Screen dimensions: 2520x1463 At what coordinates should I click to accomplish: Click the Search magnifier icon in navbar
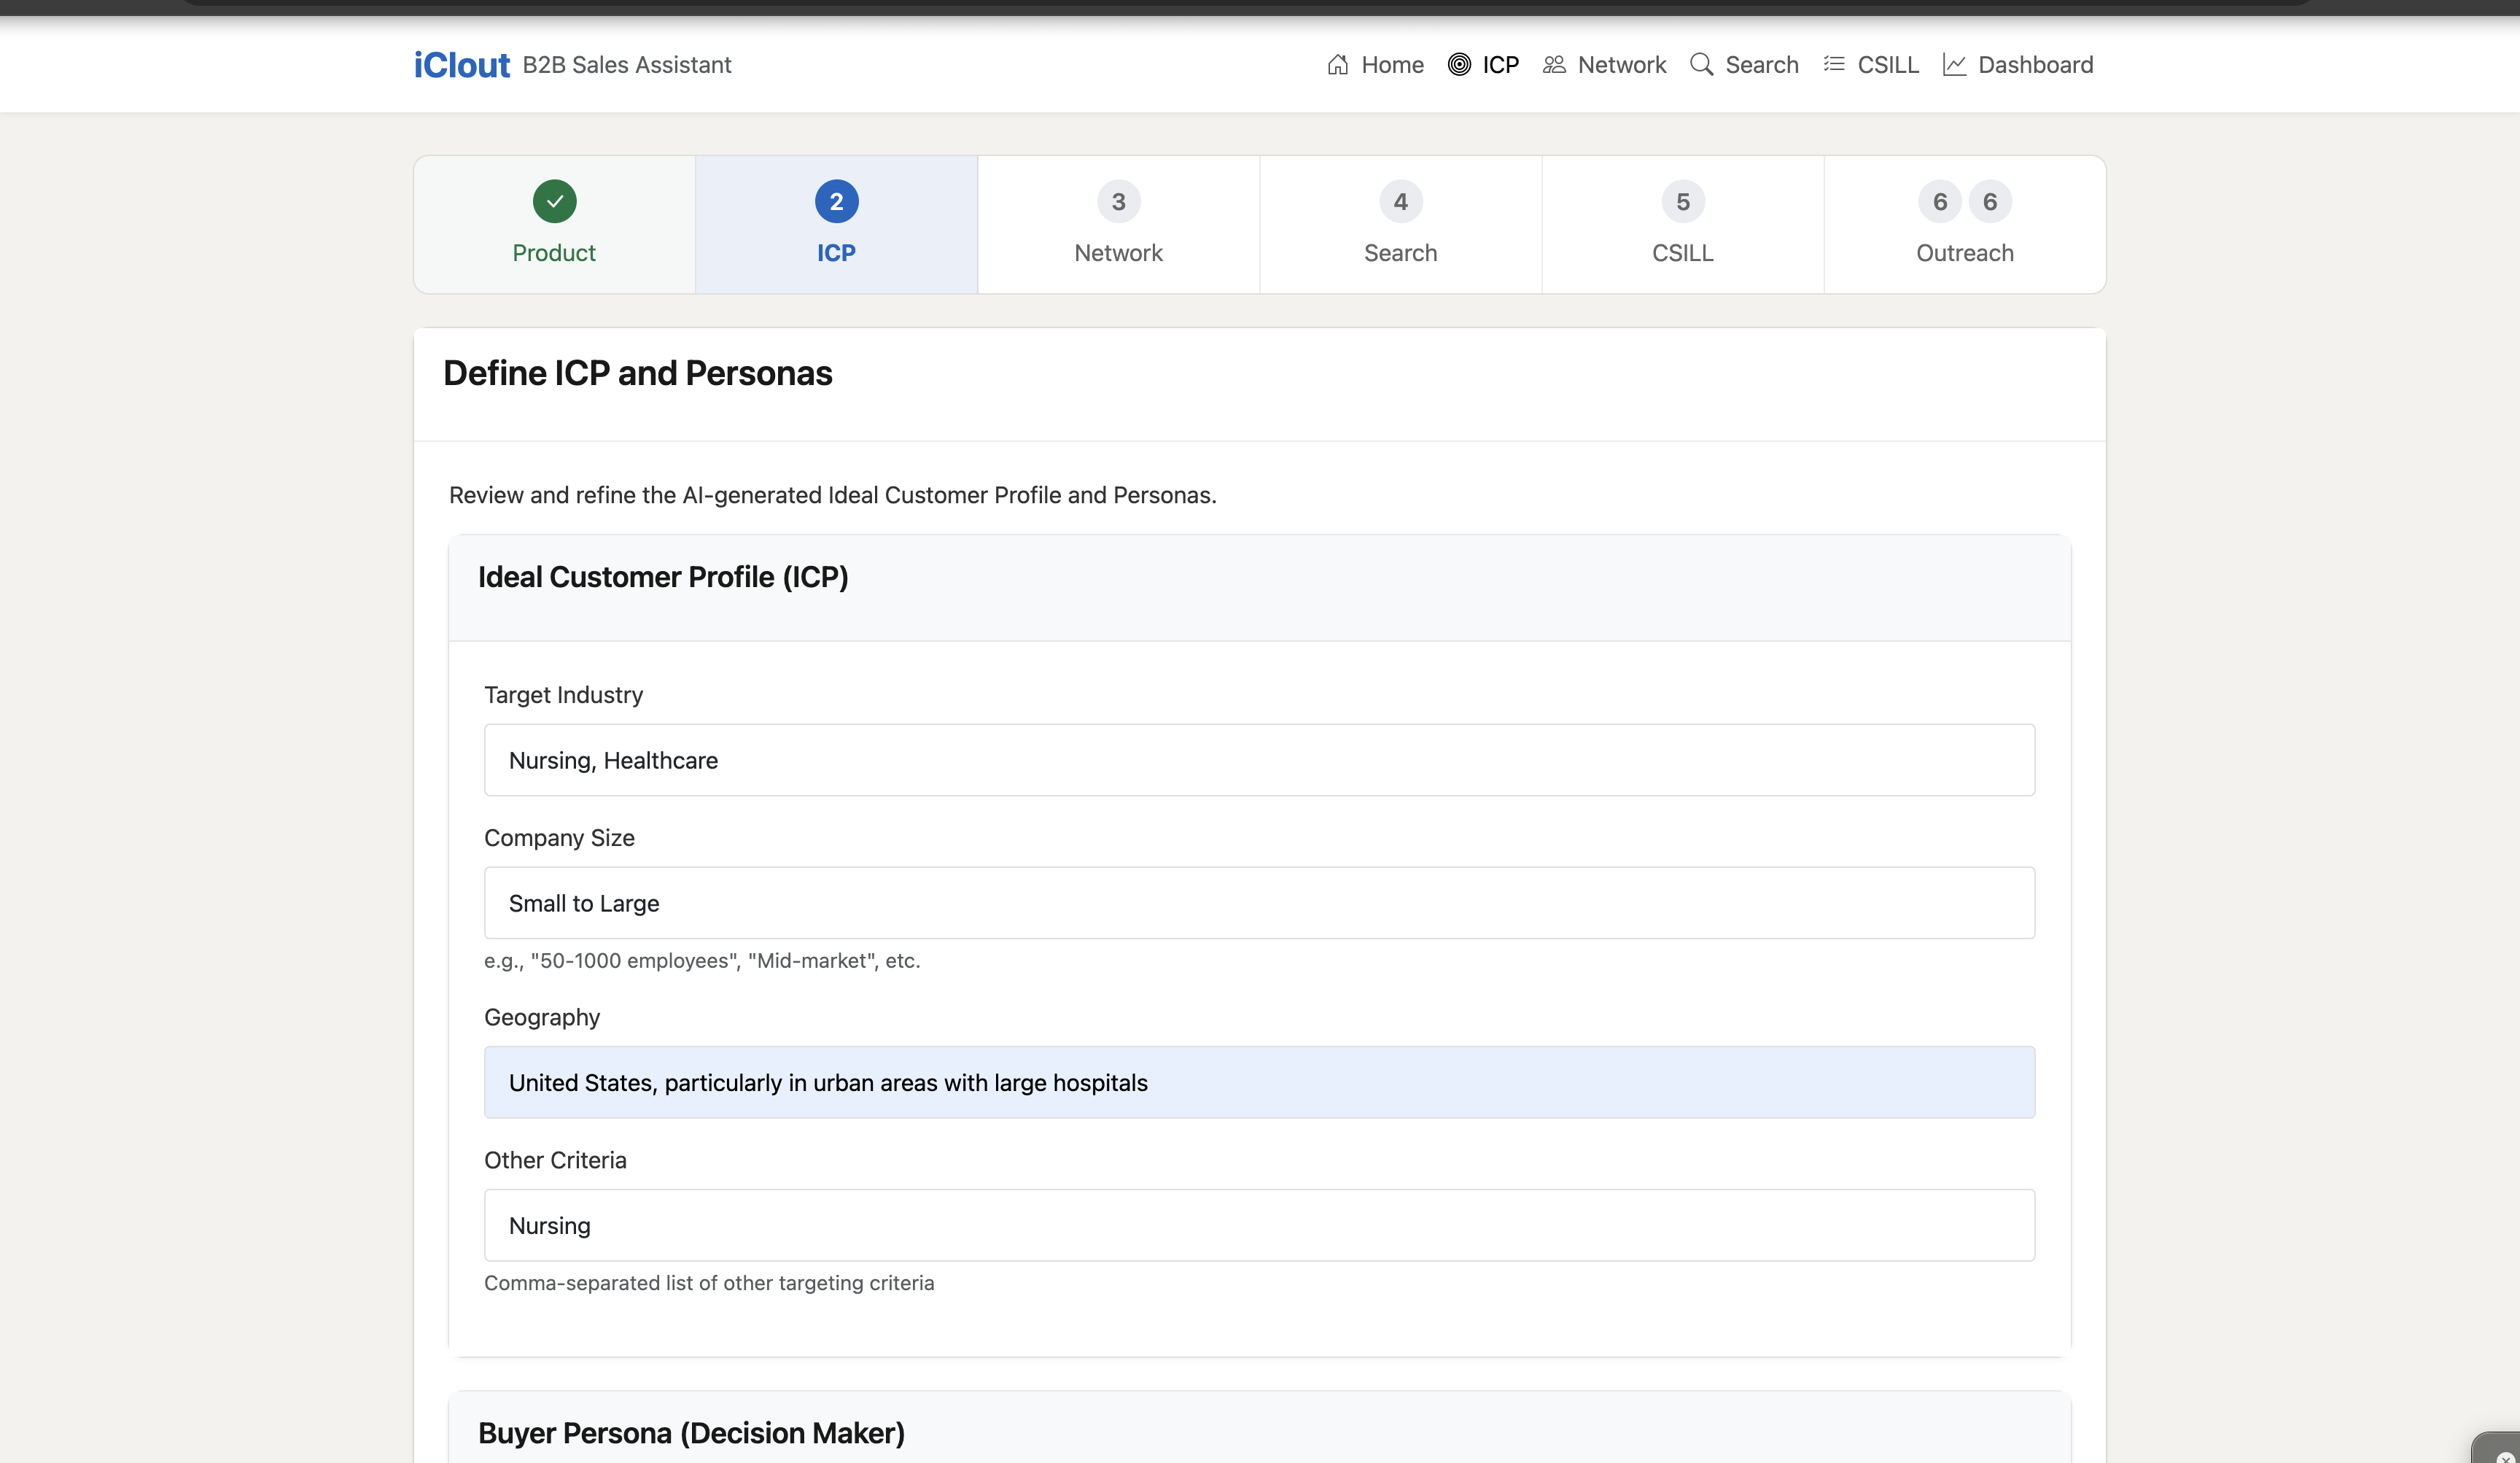point(1701,65)
